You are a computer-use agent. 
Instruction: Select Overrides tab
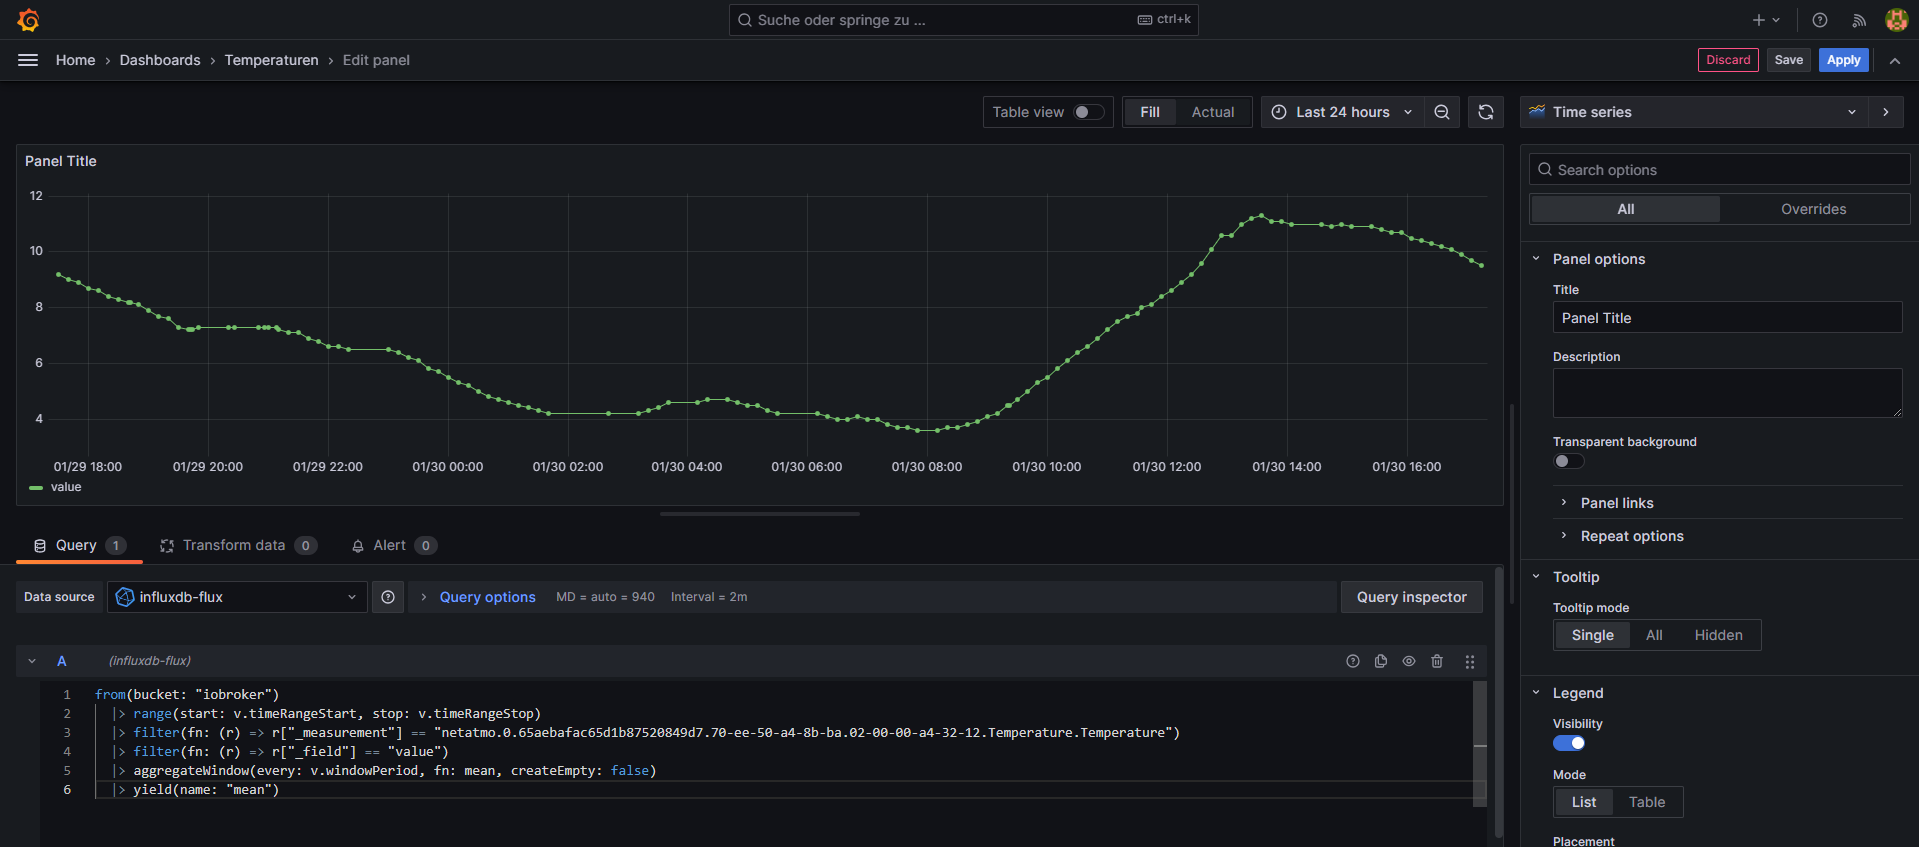point(1813,209)
